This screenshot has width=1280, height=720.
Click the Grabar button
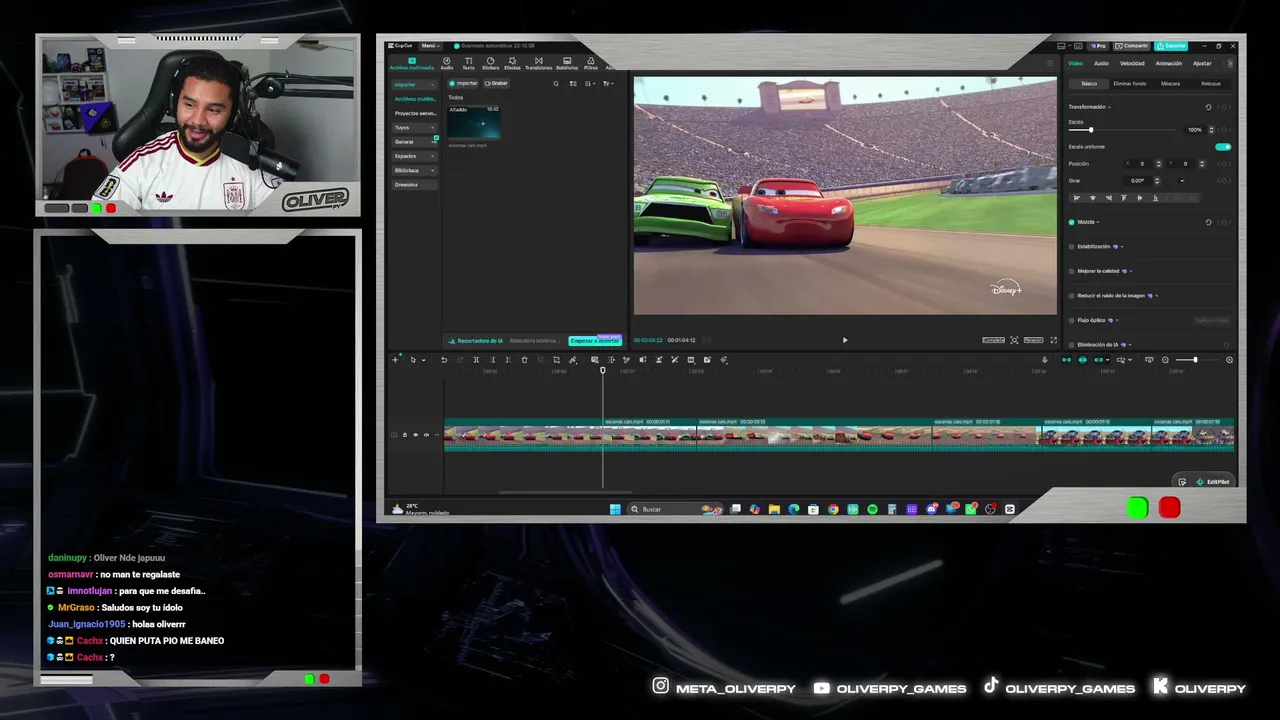pos(497,83)
